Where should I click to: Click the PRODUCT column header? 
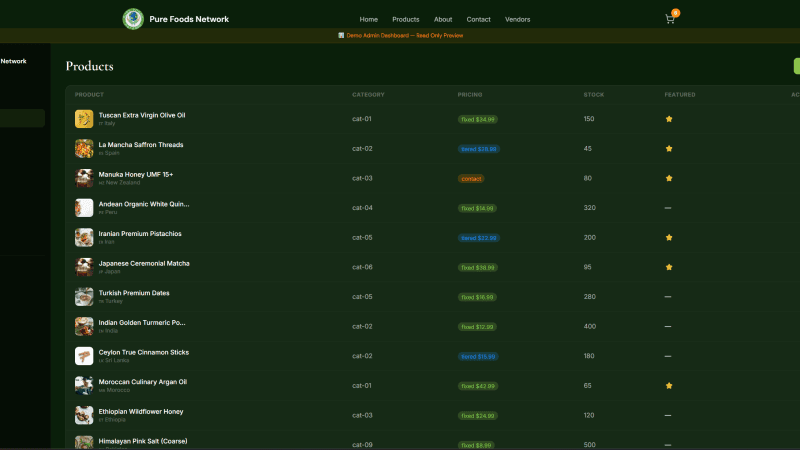pyautogui.click(x=89, y=95)
